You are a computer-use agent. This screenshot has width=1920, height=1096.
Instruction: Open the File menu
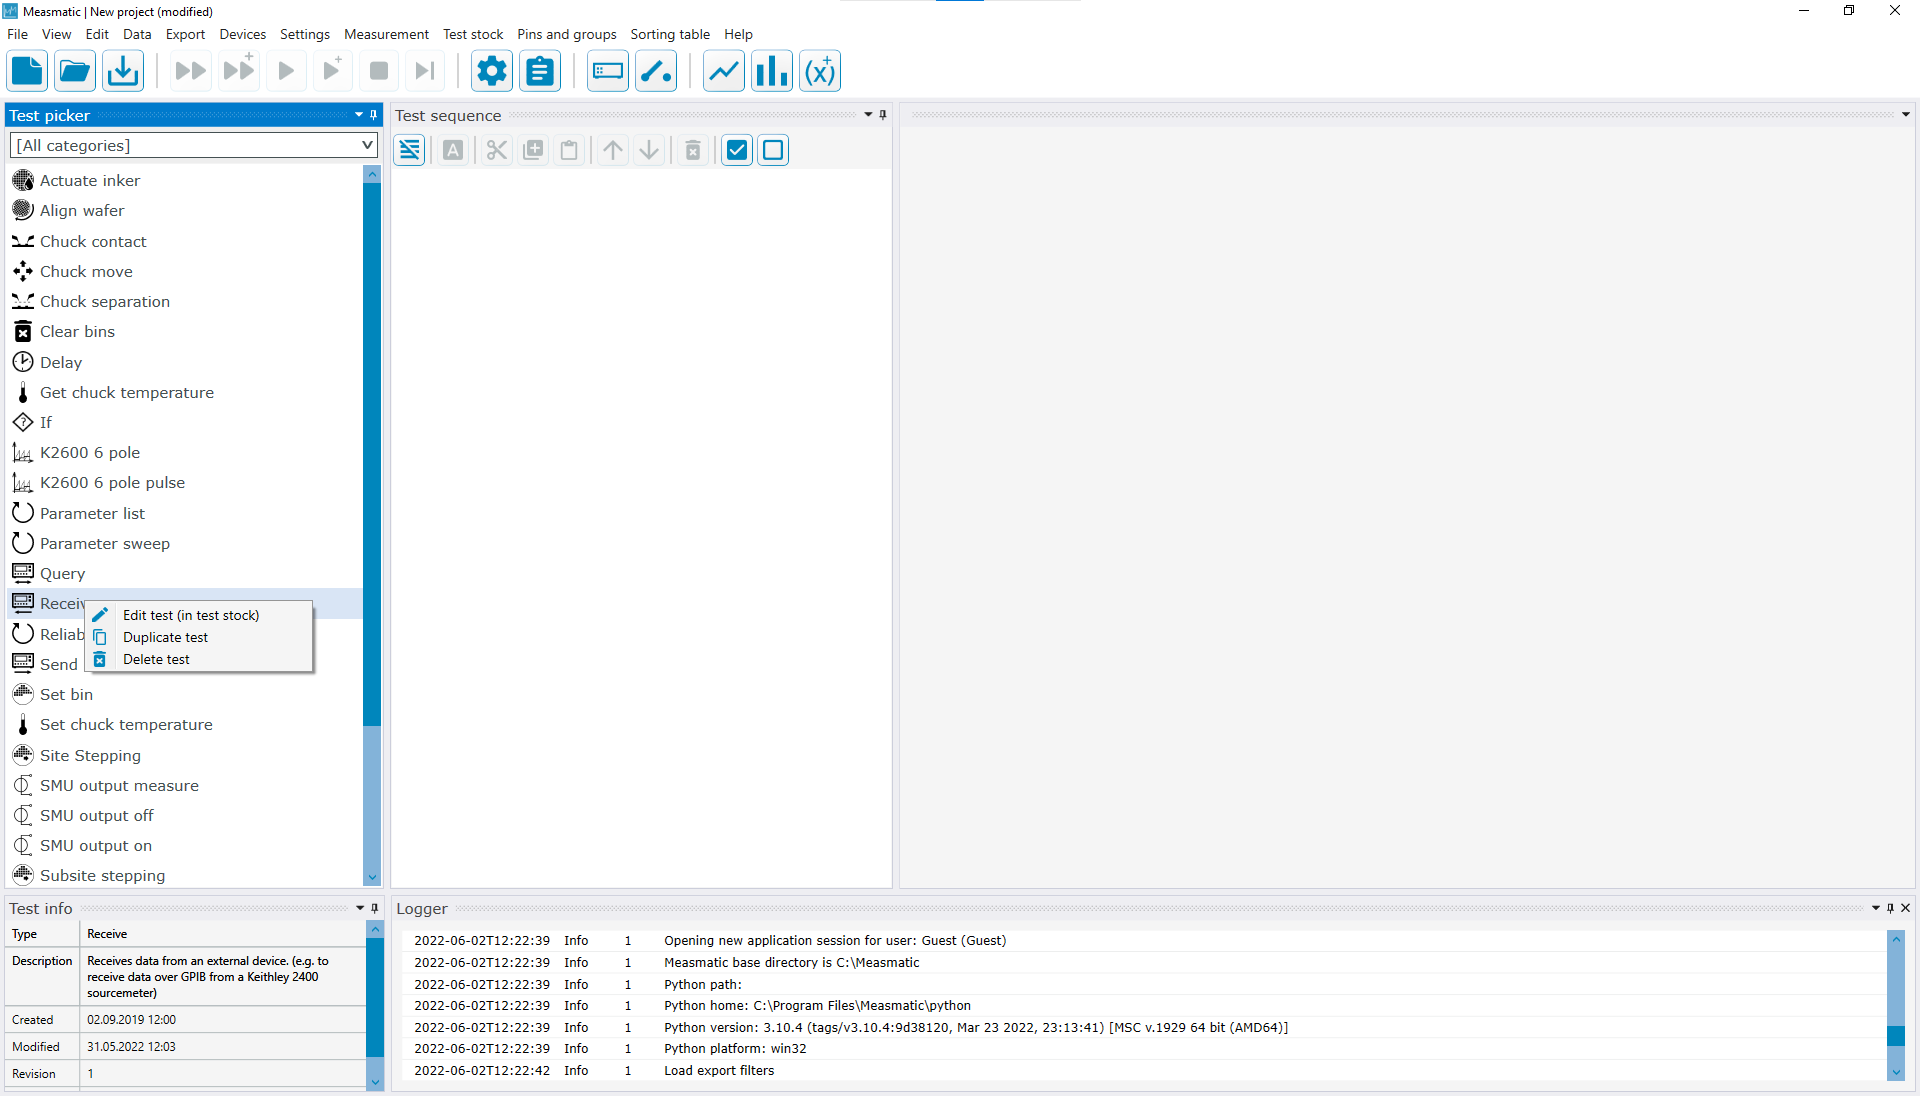[x=17, y=34]
